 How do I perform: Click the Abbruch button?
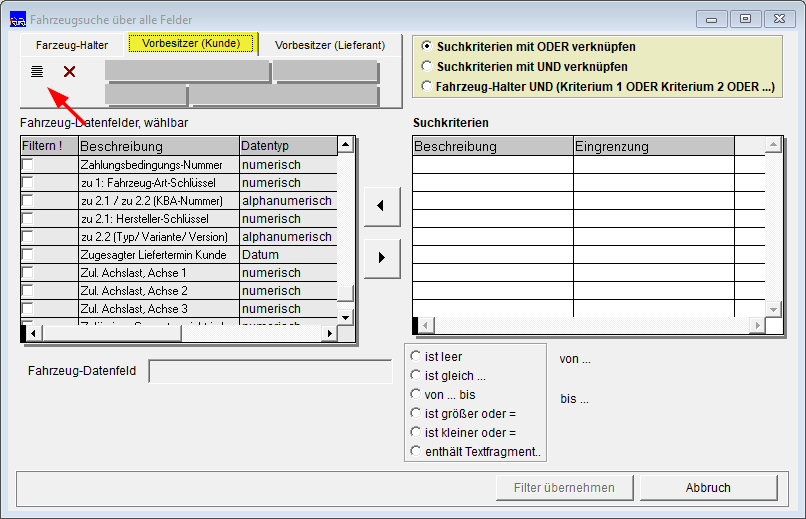[x=708, y=488]
